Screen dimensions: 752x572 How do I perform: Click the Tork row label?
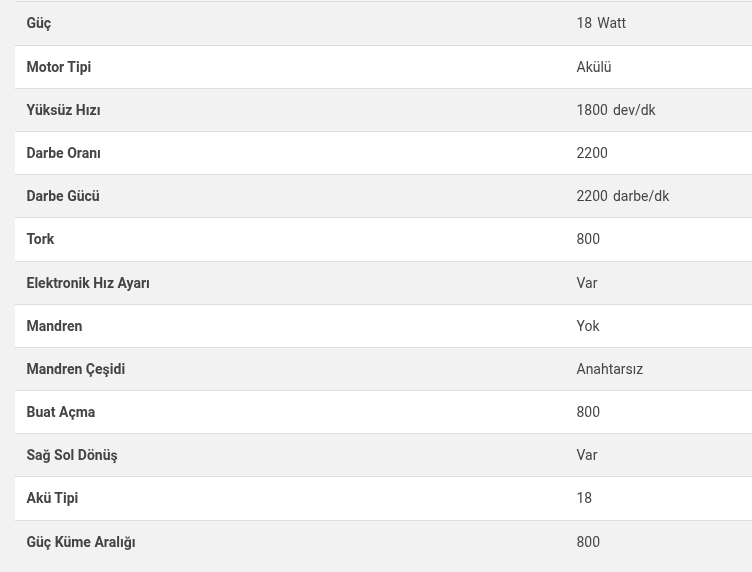(40, 239)
